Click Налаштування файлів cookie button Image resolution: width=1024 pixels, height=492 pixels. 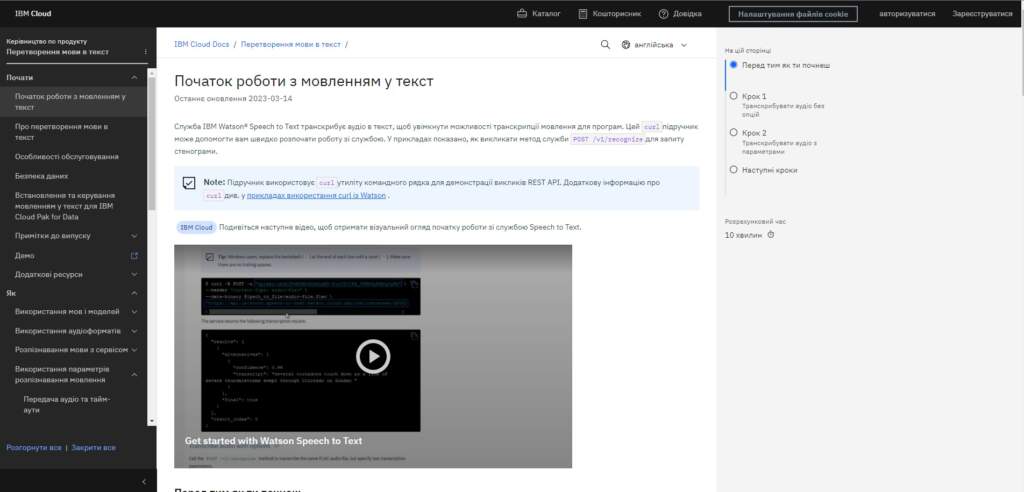(x=793, y=14)
